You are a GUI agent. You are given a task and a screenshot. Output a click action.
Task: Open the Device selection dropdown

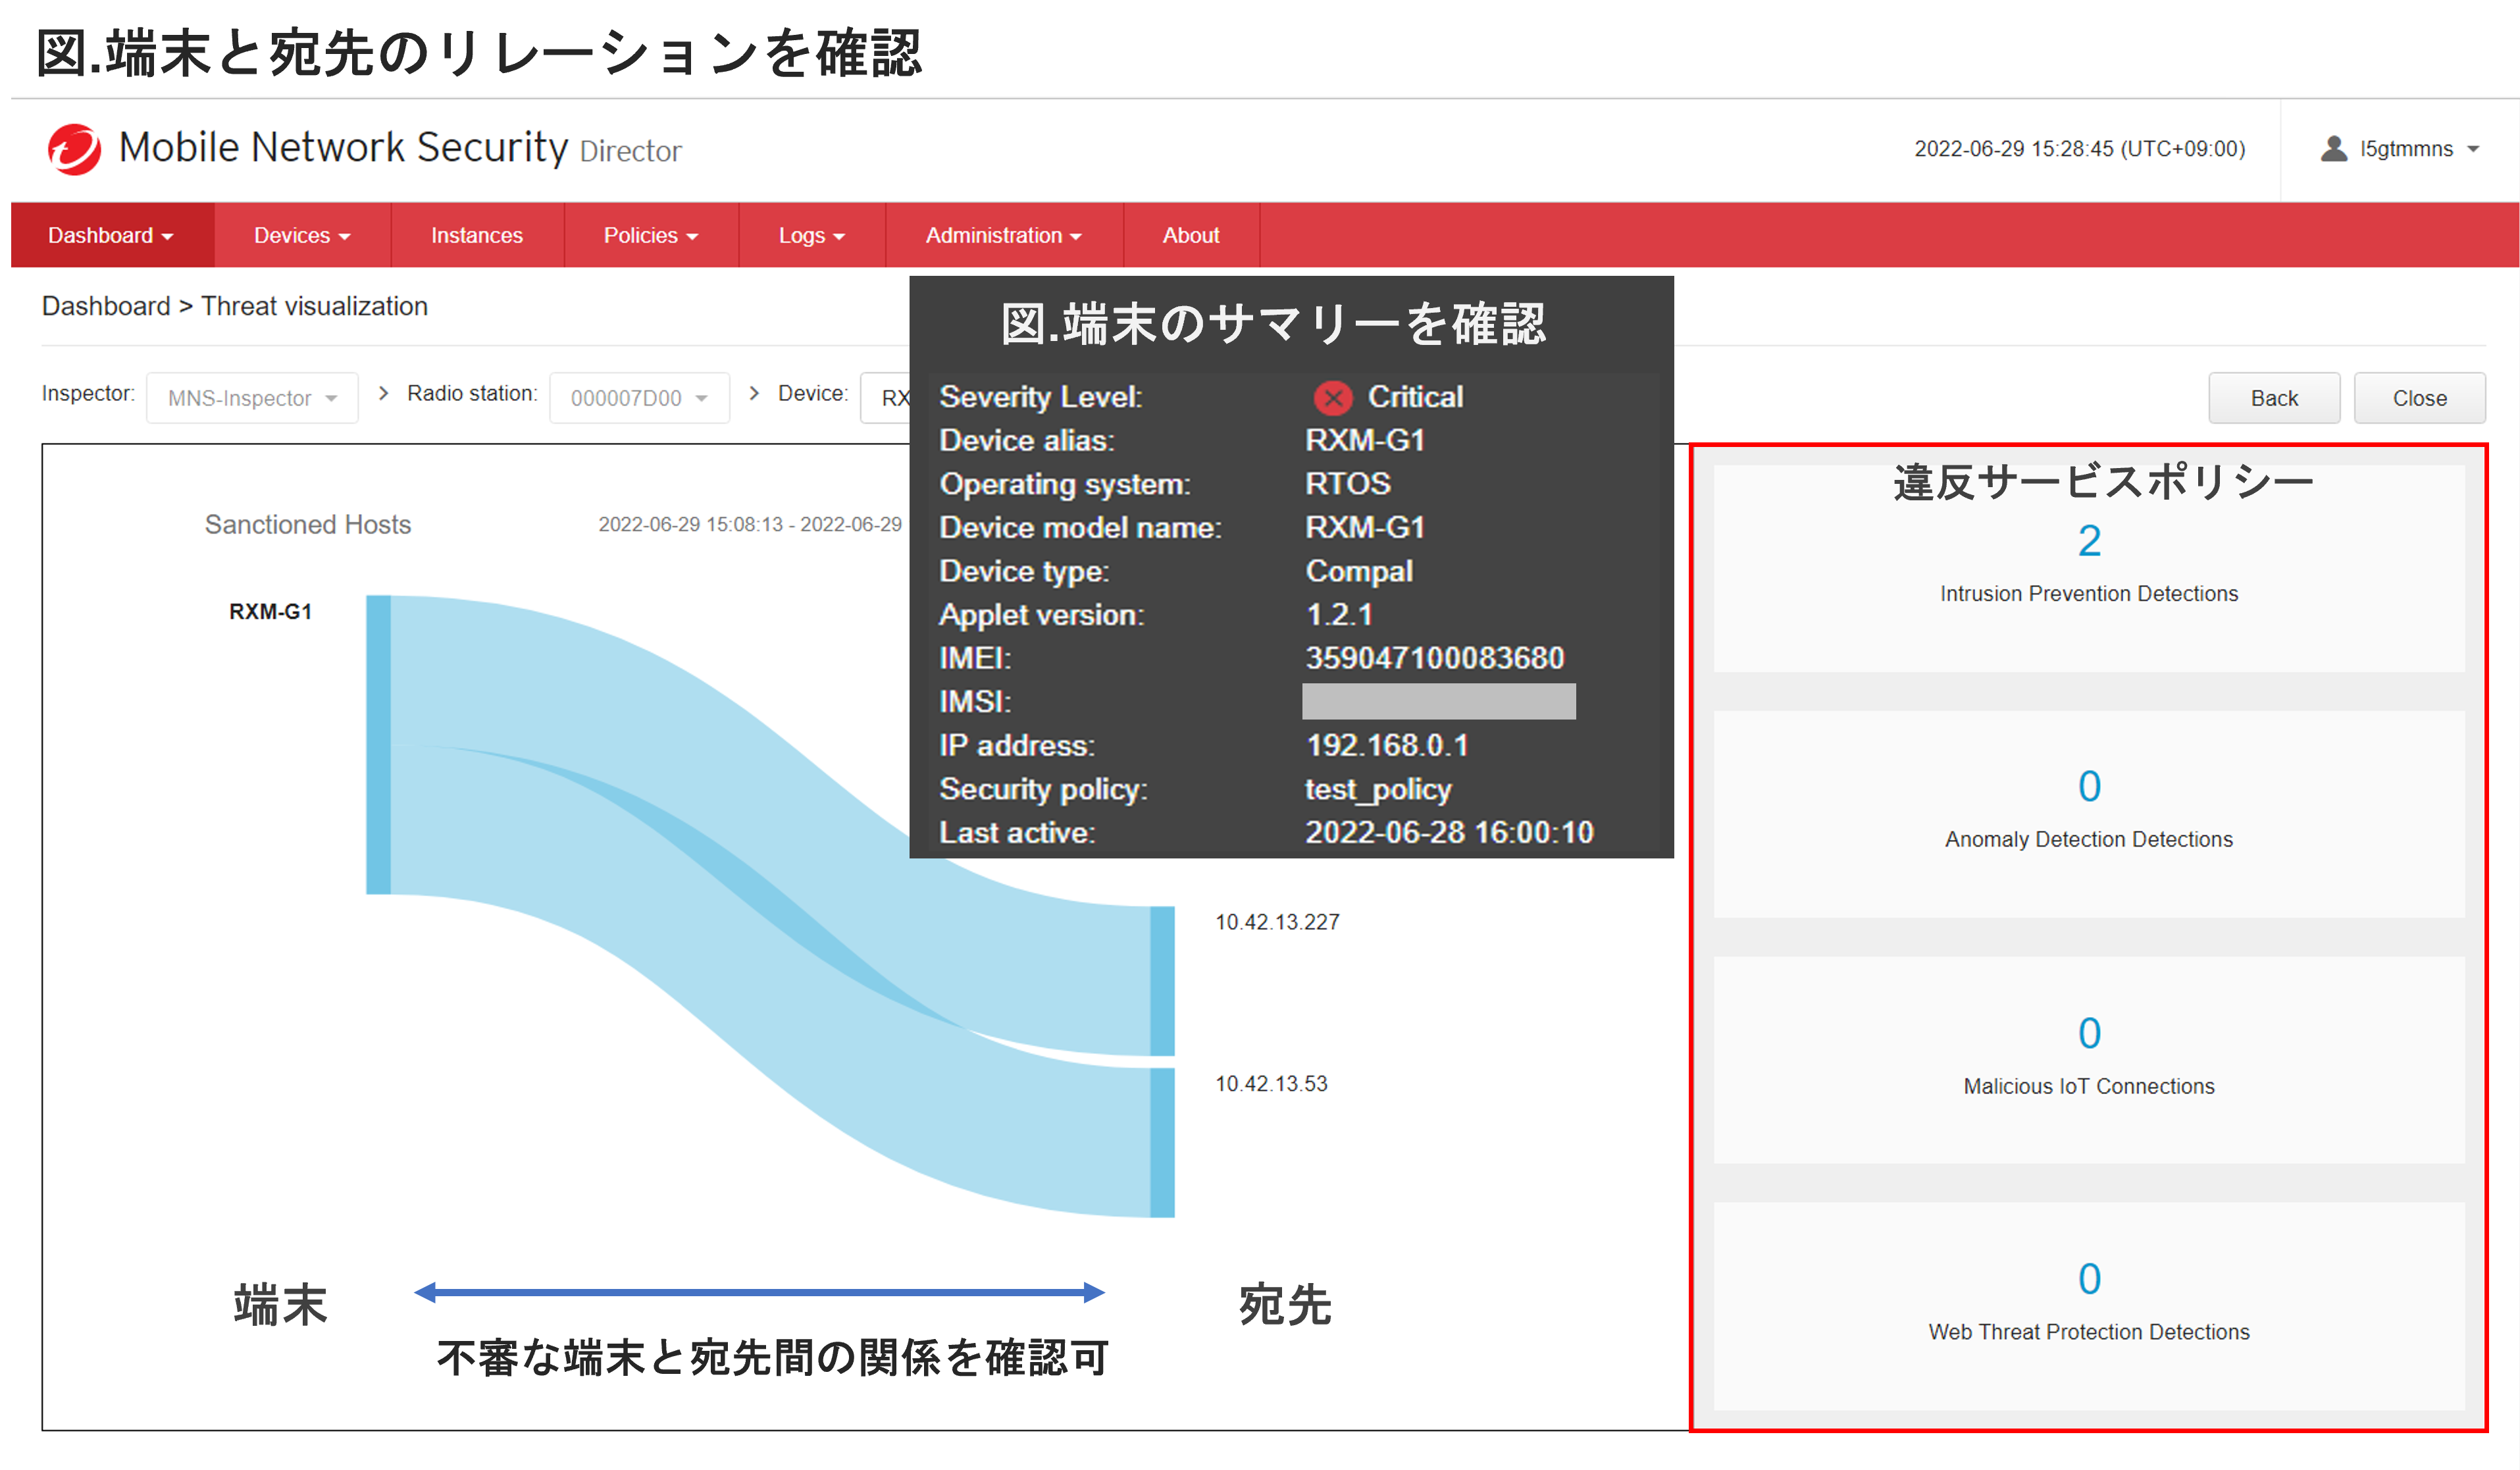[886, 398]
